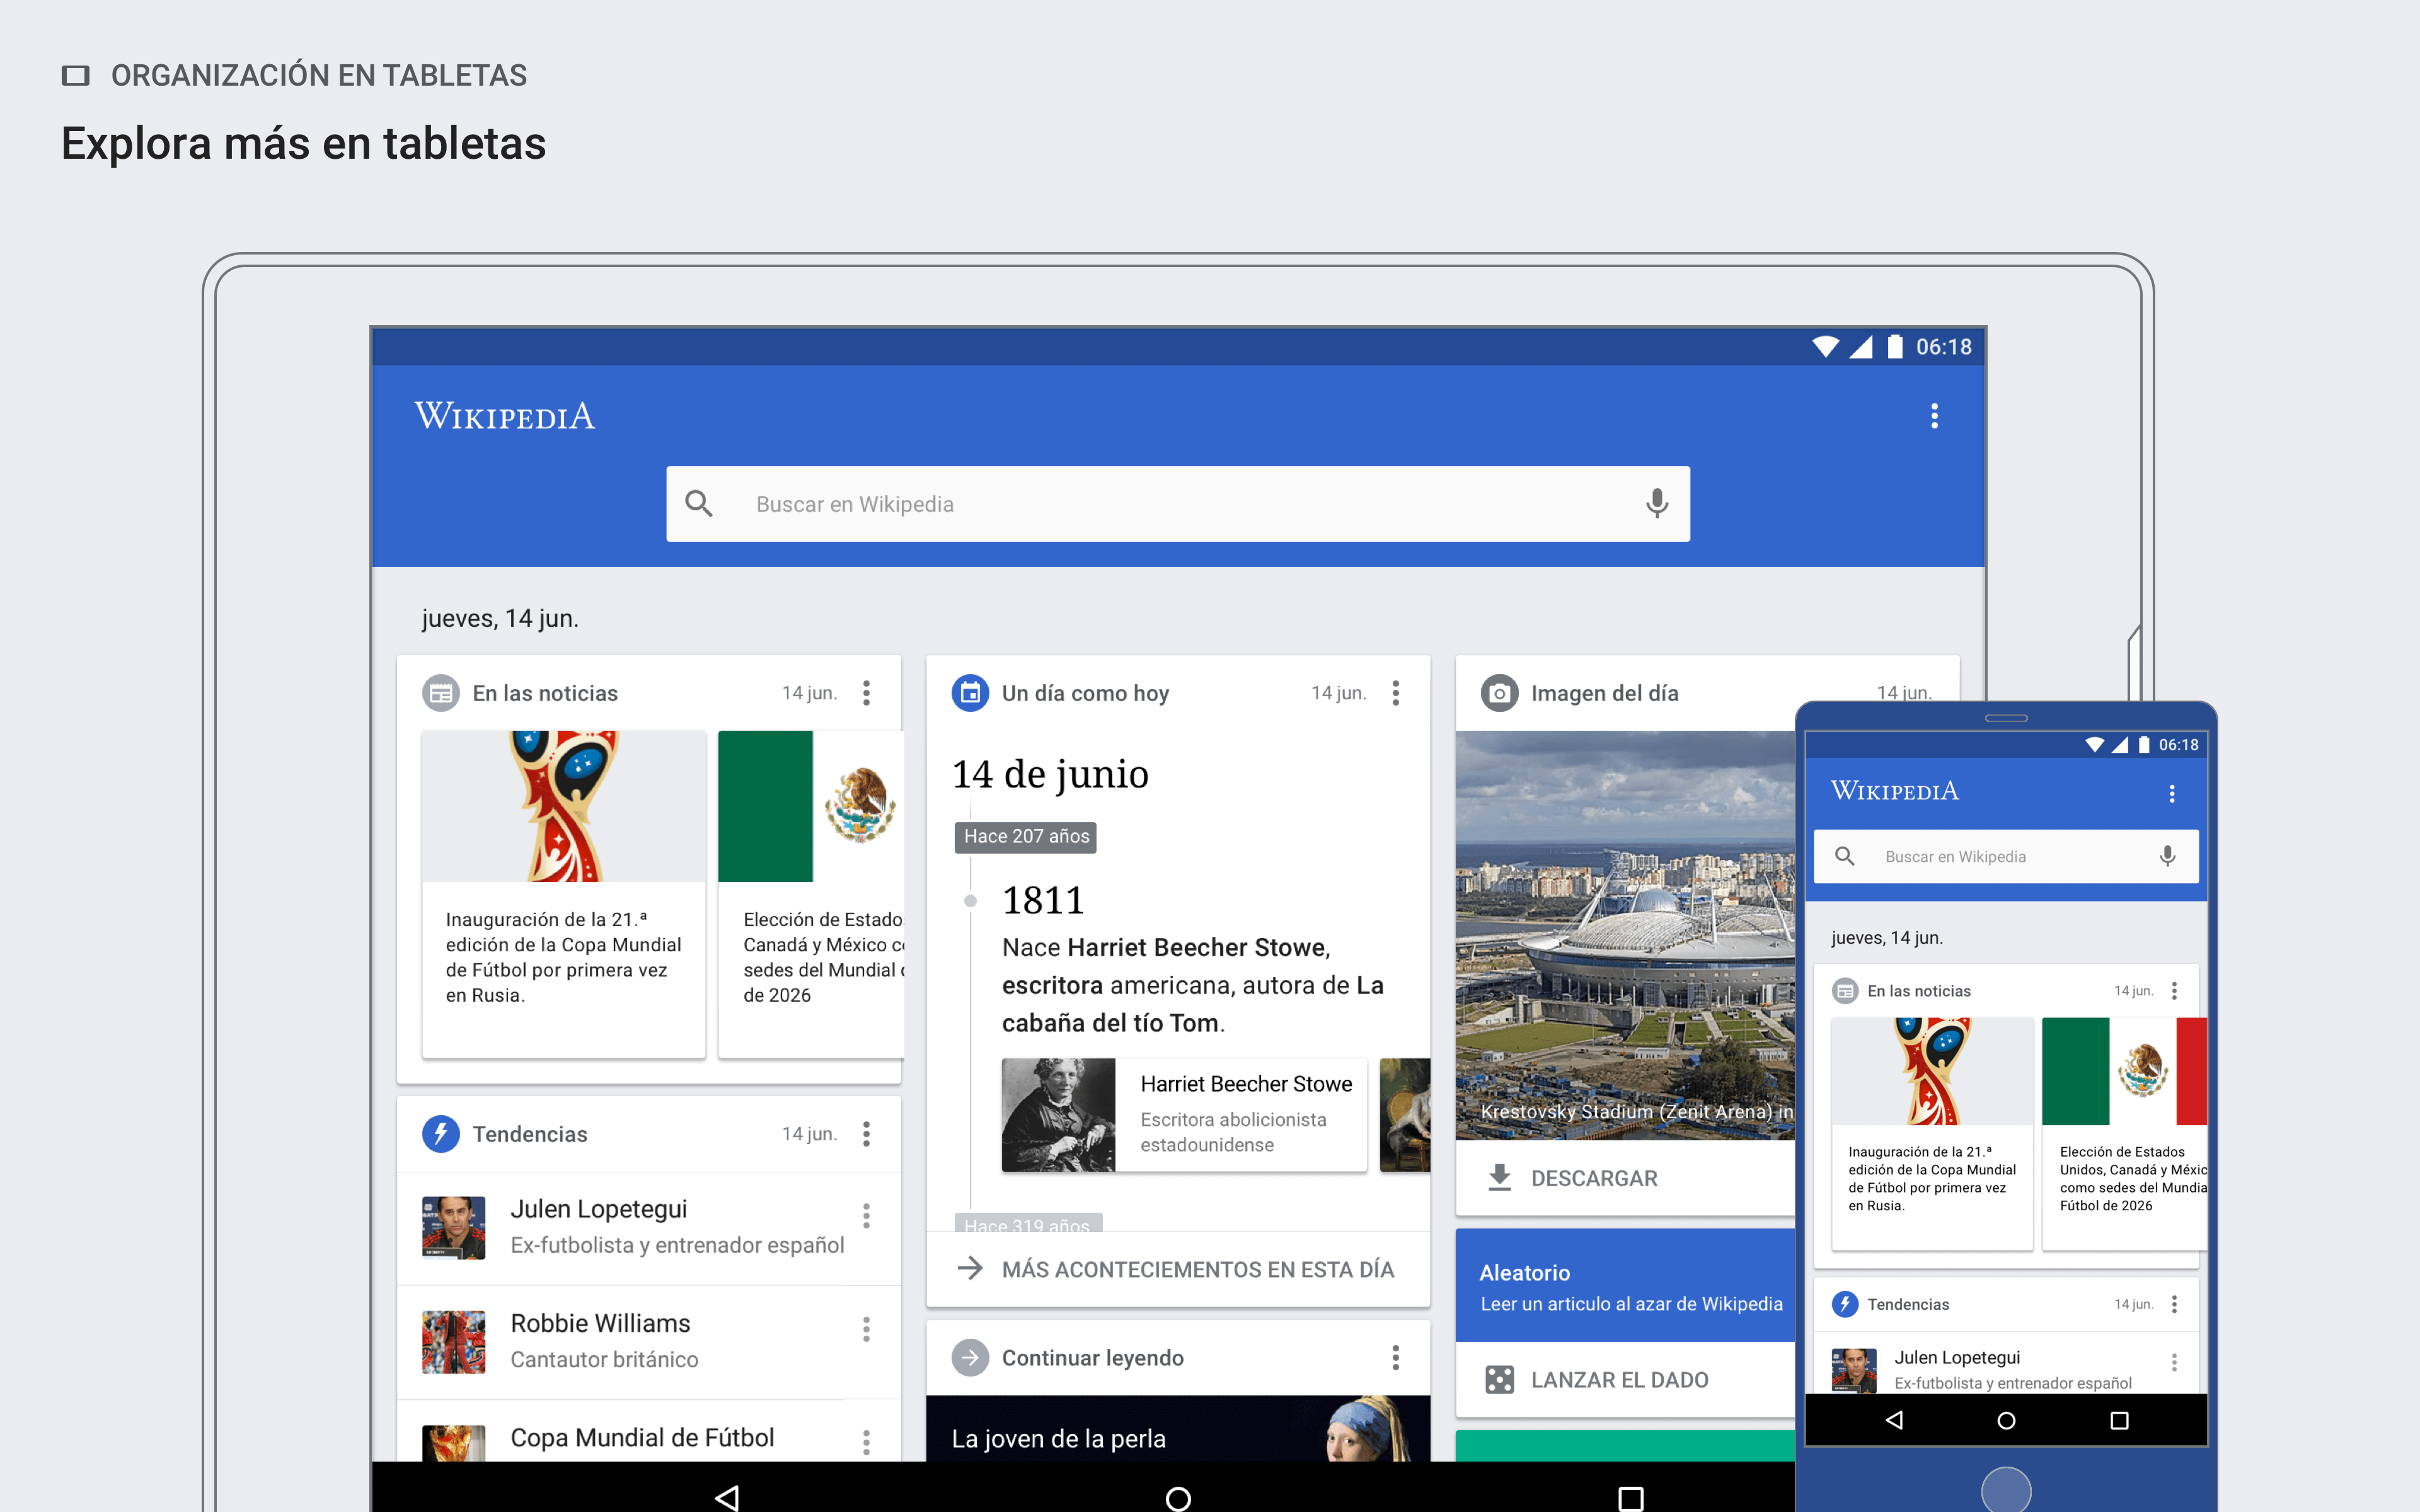Tap the tablet Android back navigation icon

coord(727,1497)
